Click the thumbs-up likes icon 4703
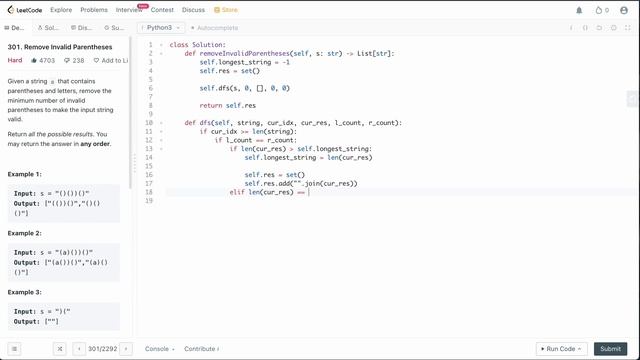This screenshot has width=640, height=360. click(34, 60)
